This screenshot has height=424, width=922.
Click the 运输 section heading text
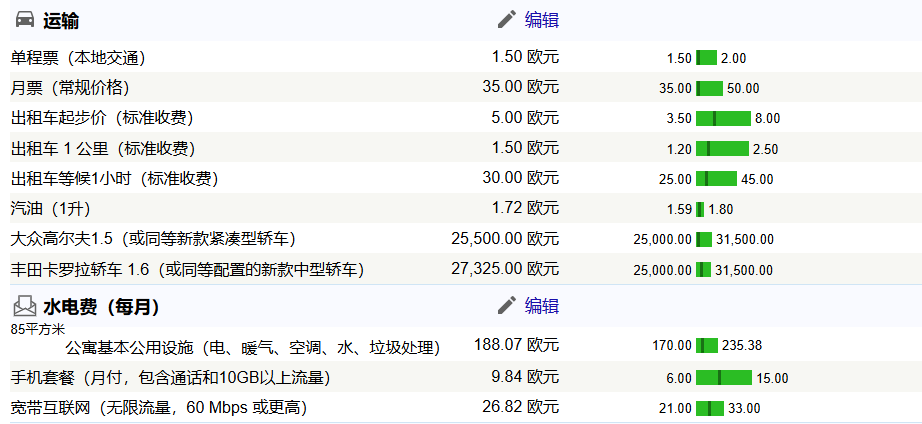(x=61, y=20)
